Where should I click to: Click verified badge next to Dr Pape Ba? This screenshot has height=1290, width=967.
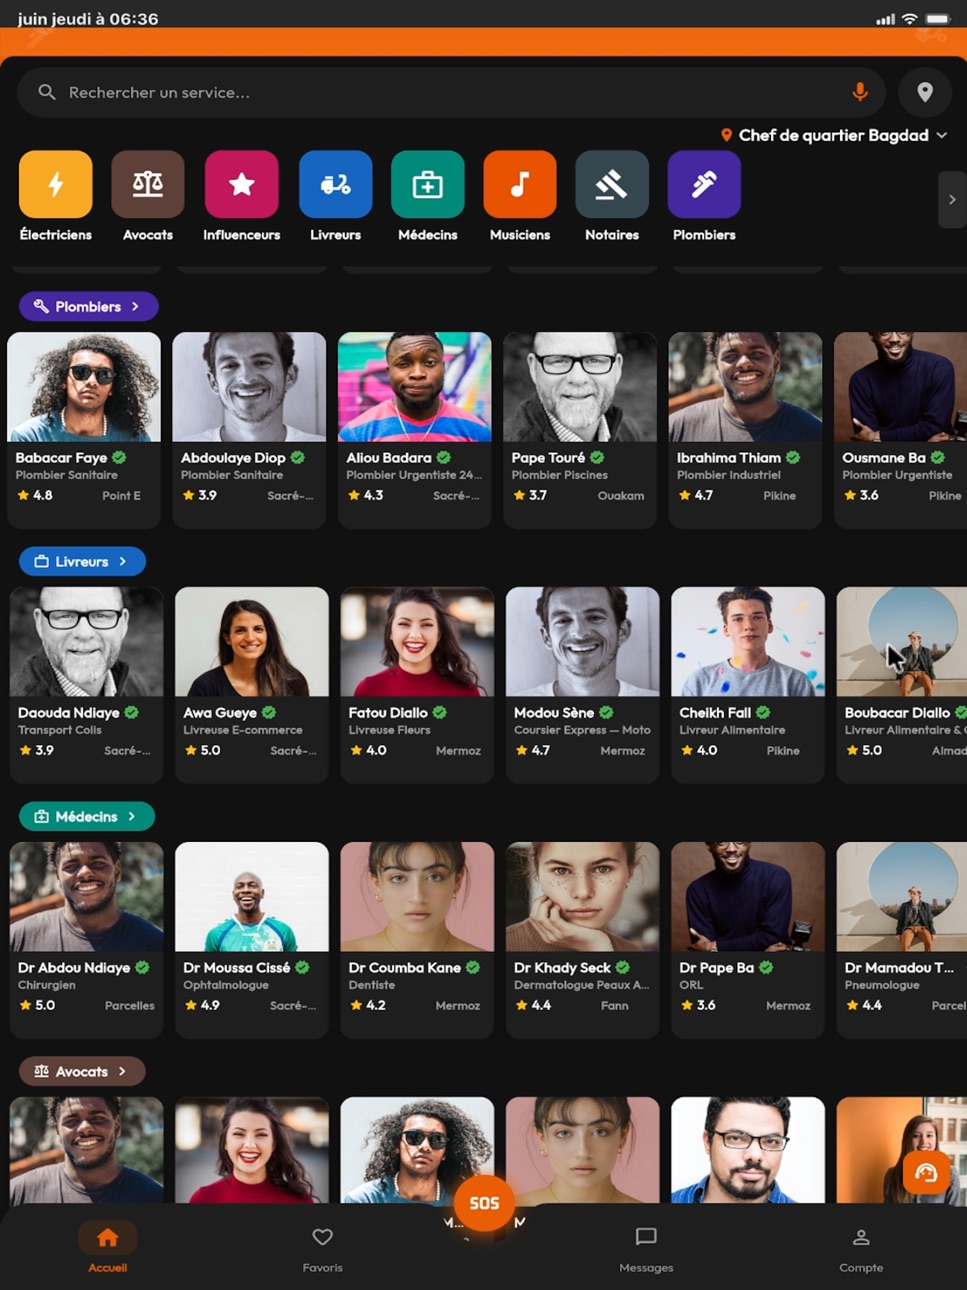(x=766, y=967)
